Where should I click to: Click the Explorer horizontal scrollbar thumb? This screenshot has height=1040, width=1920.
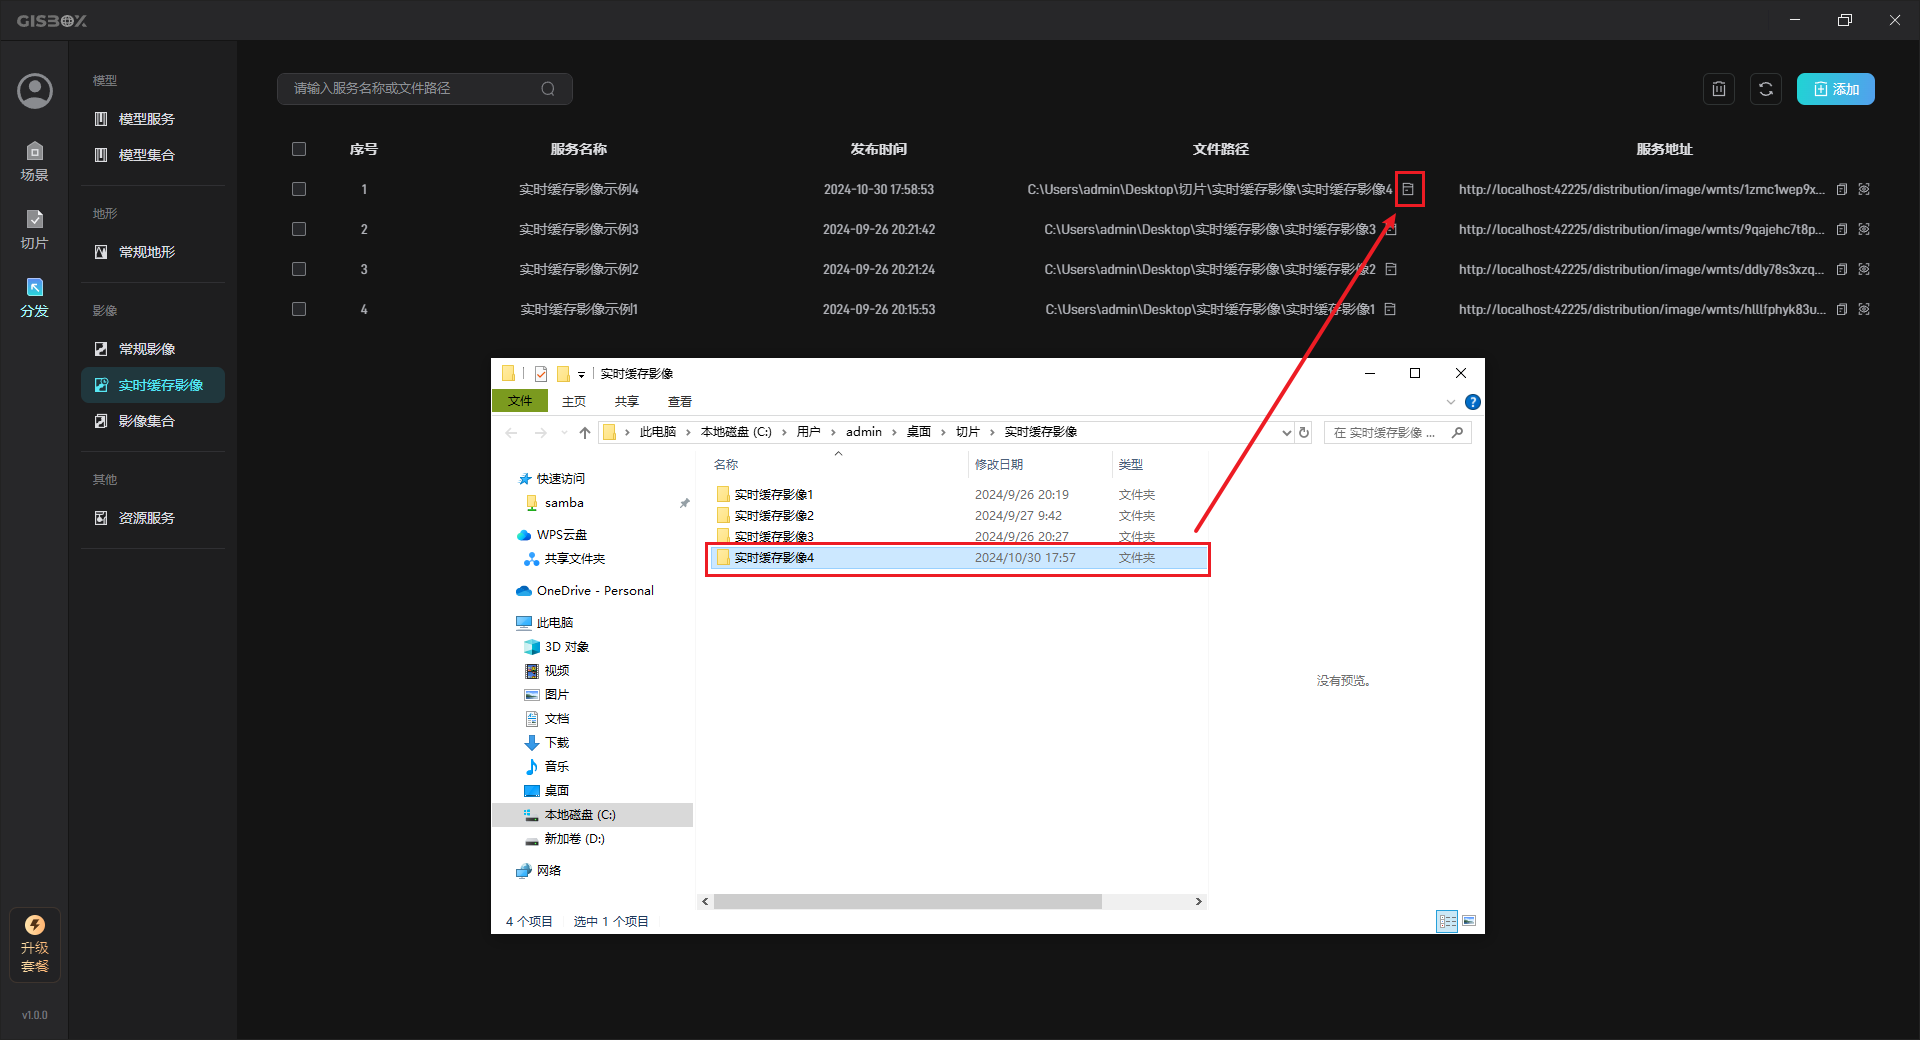[x=907, y=902]
